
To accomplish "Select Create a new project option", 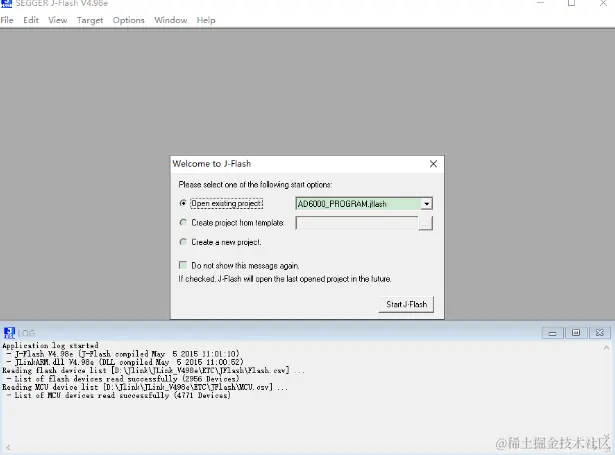I will [183, 242].
